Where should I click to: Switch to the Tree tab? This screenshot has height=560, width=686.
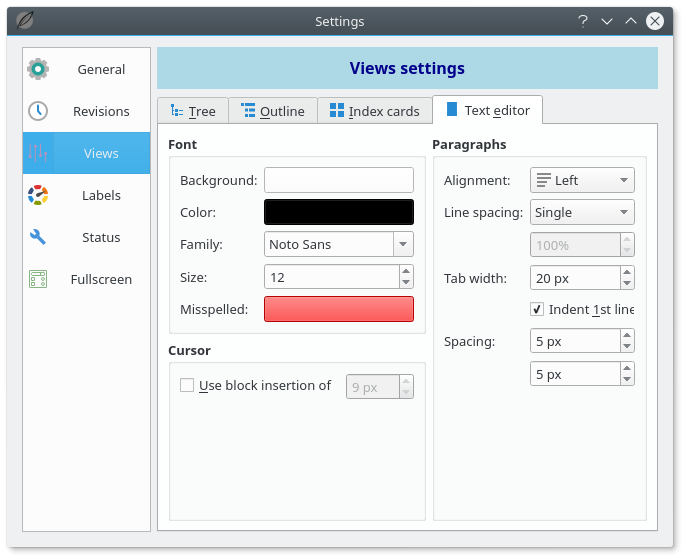pos(193,111)
